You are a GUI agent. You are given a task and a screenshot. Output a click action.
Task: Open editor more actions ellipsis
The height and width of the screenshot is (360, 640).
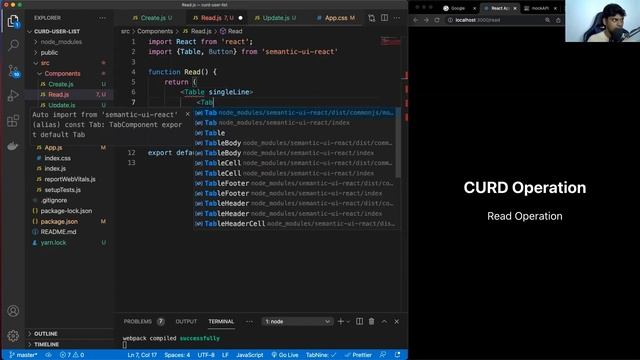click(397, 18)
